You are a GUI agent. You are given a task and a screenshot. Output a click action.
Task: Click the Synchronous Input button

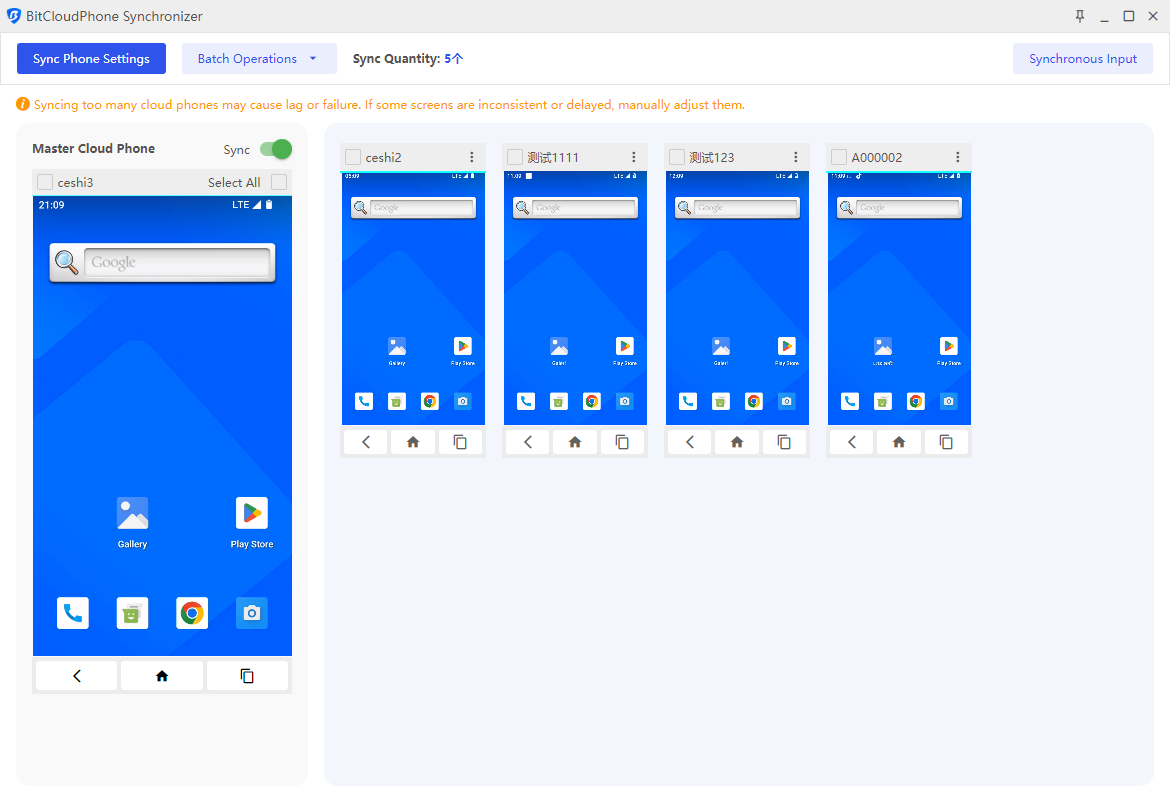click(x=1082, y=59)
